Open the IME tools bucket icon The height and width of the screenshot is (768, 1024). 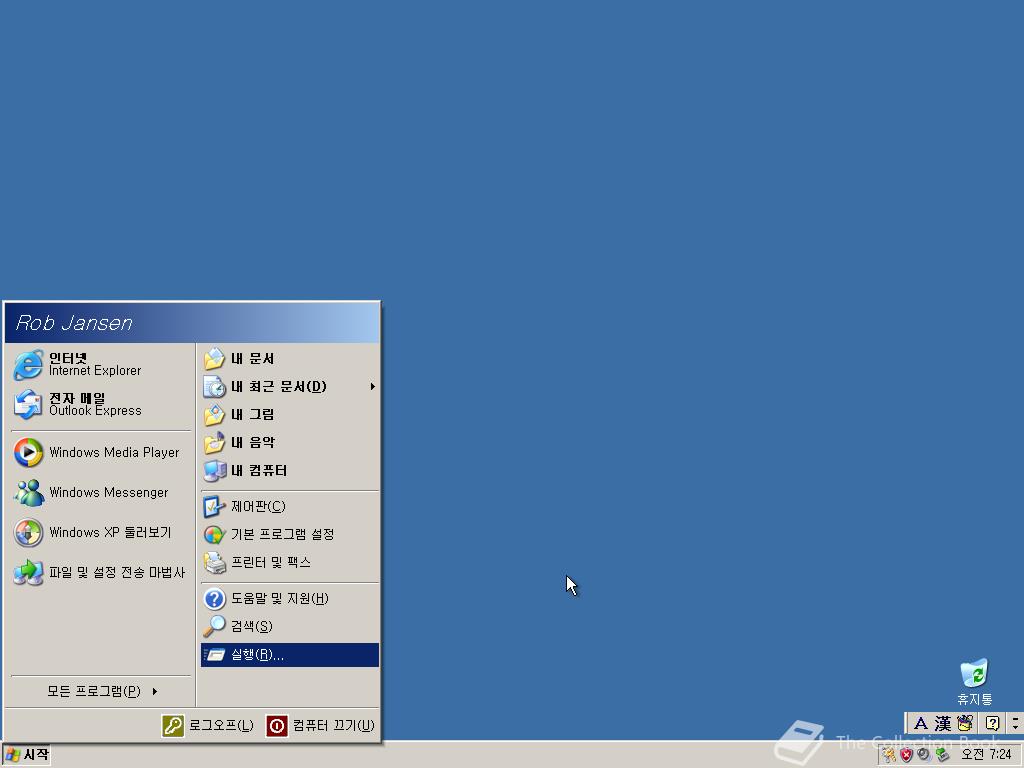(x=965, y=724)
